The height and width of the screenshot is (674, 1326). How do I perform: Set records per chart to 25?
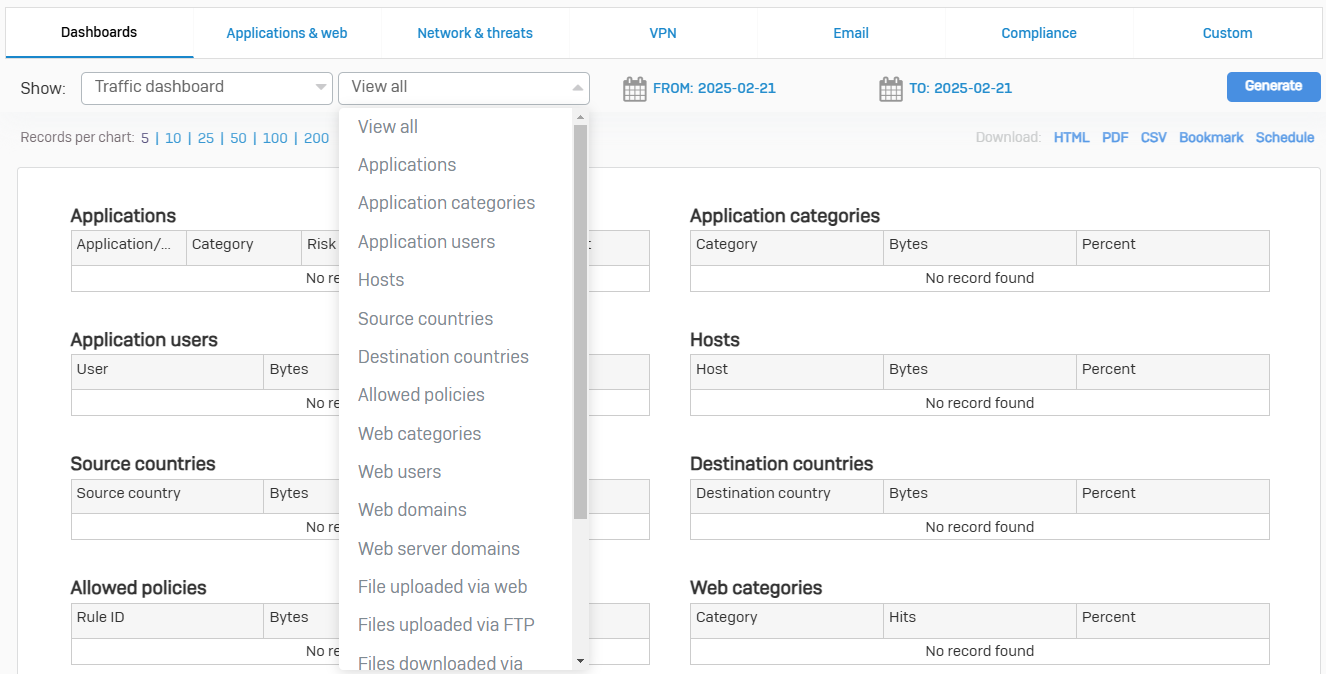click(x=205, y=139)
